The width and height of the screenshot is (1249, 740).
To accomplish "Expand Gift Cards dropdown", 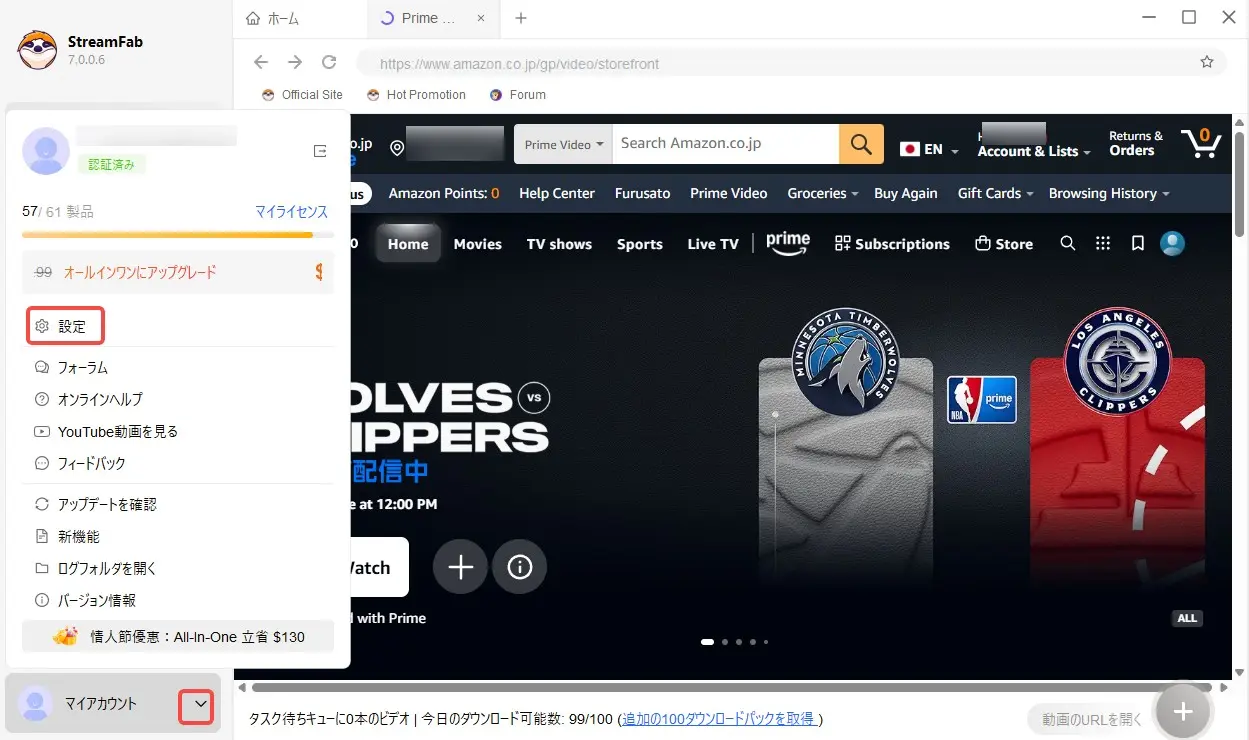I will coord(996,193).
